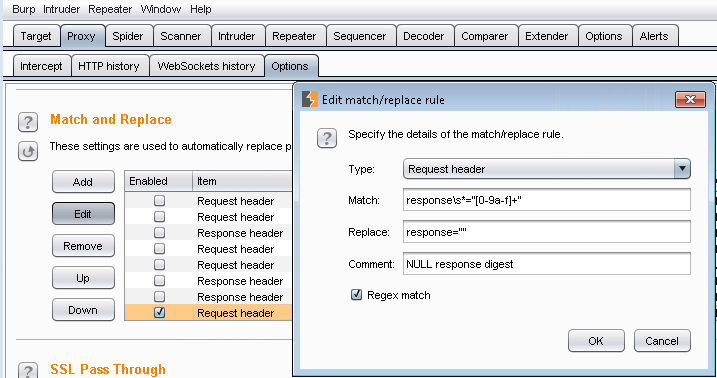This screenshot has height=378, width=717.
Task: Click the Cancel button
Action: point(662,341)
